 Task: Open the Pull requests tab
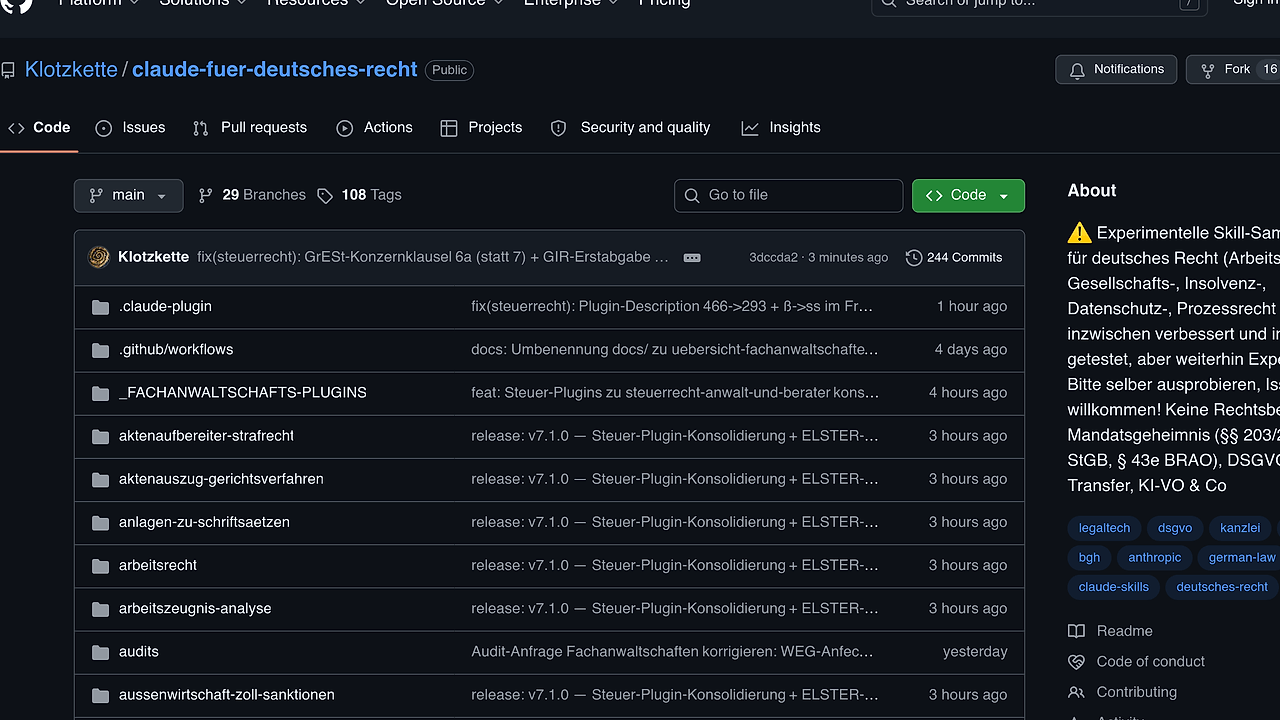250,128
